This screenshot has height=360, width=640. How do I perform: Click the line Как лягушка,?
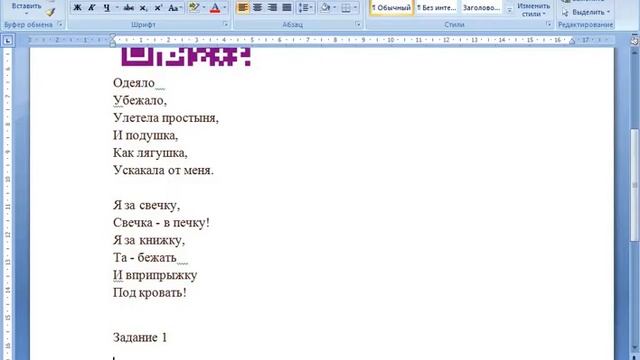point(150,153)
